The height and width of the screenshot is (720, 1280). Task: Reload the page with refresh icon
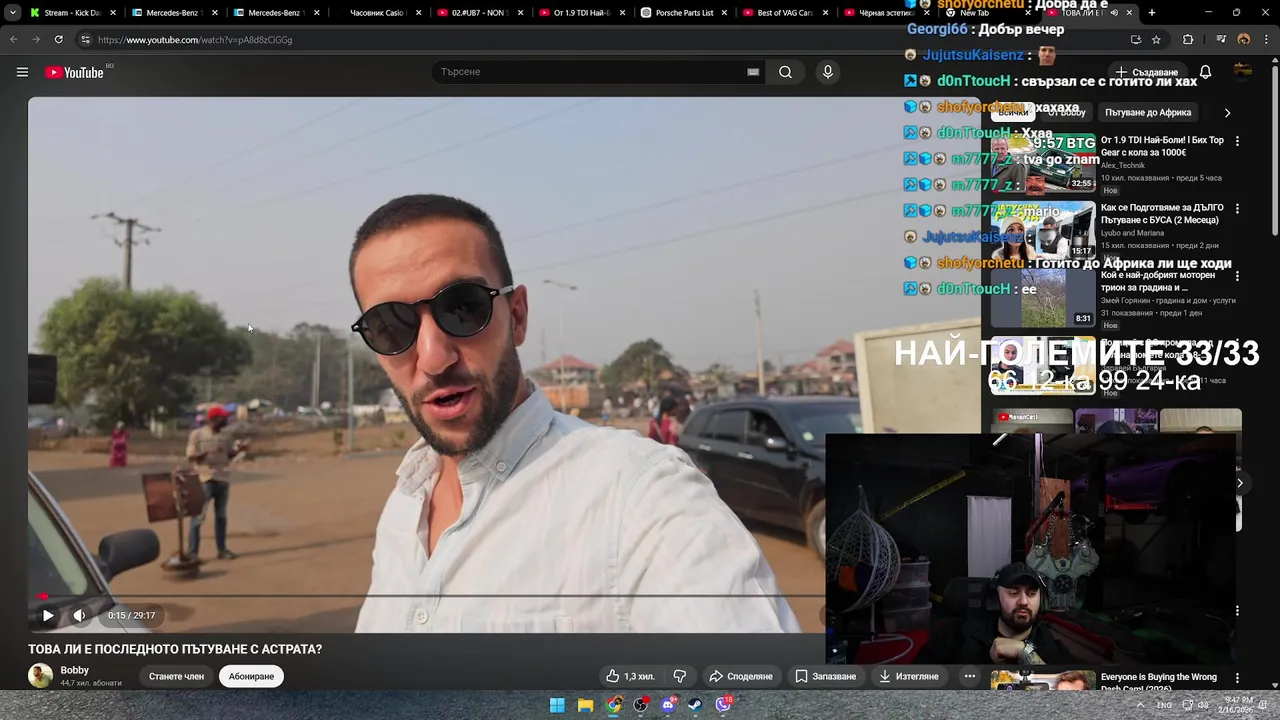click(x=58, y=39)
